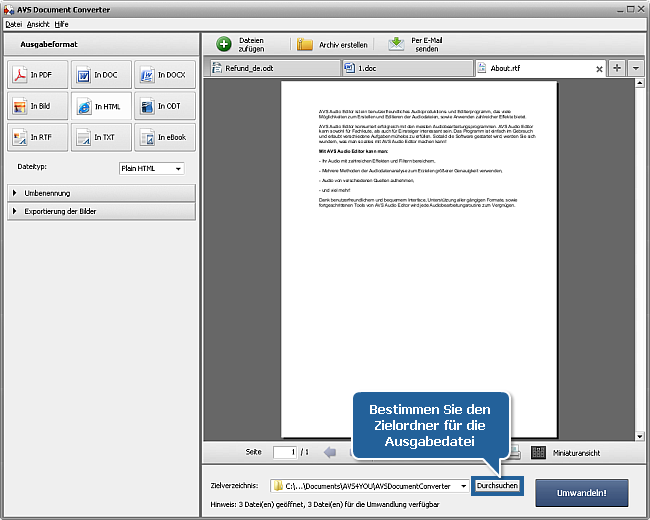Viewport: 650px width, 520px height.
Task: Click Dateien zufügen to add files
Action: (241, 44)
